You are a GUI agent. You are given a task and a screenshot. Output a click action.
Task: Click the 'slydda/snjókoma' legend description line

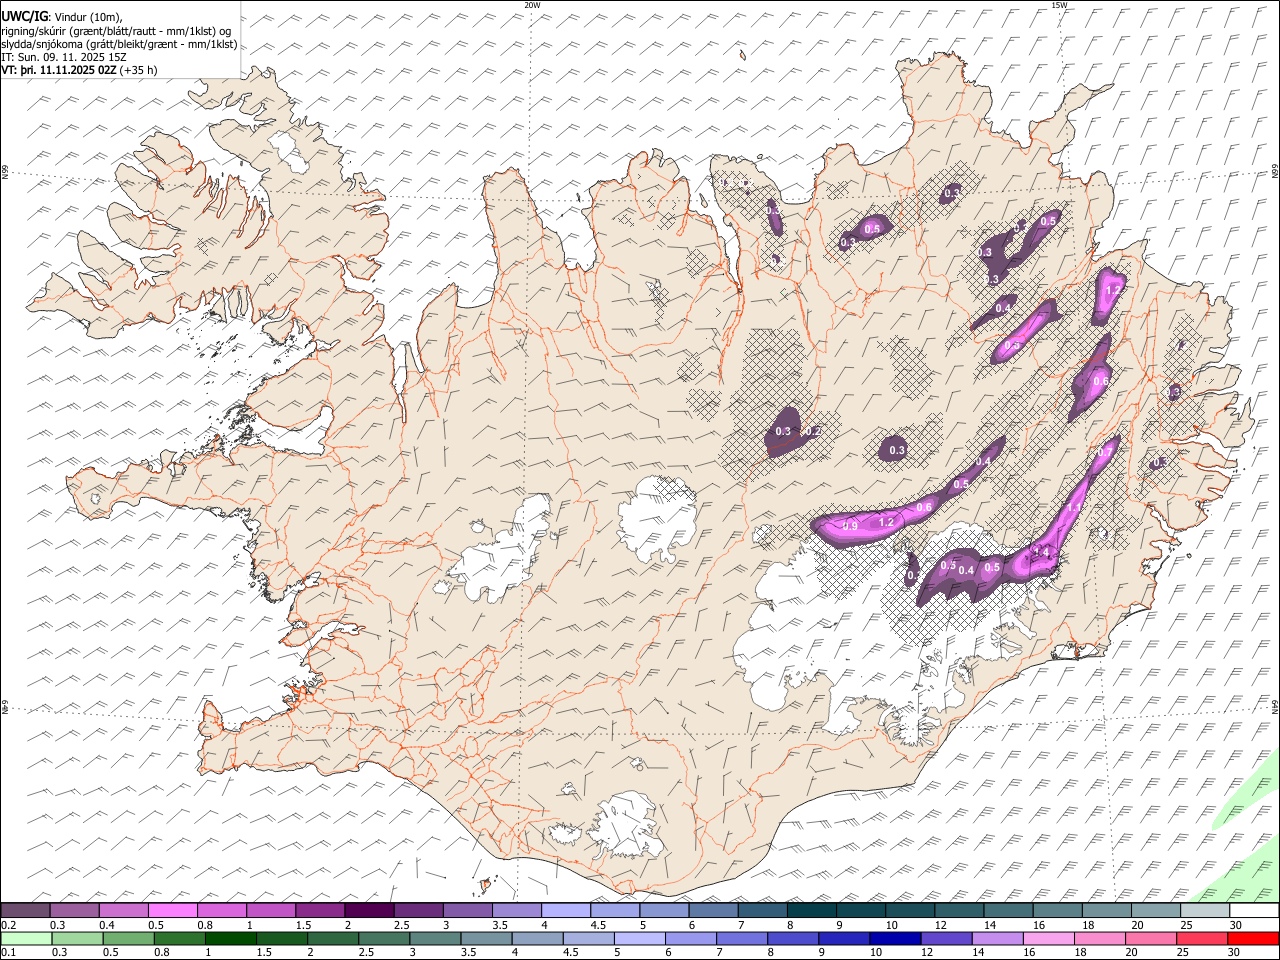[x=119, y=44]
